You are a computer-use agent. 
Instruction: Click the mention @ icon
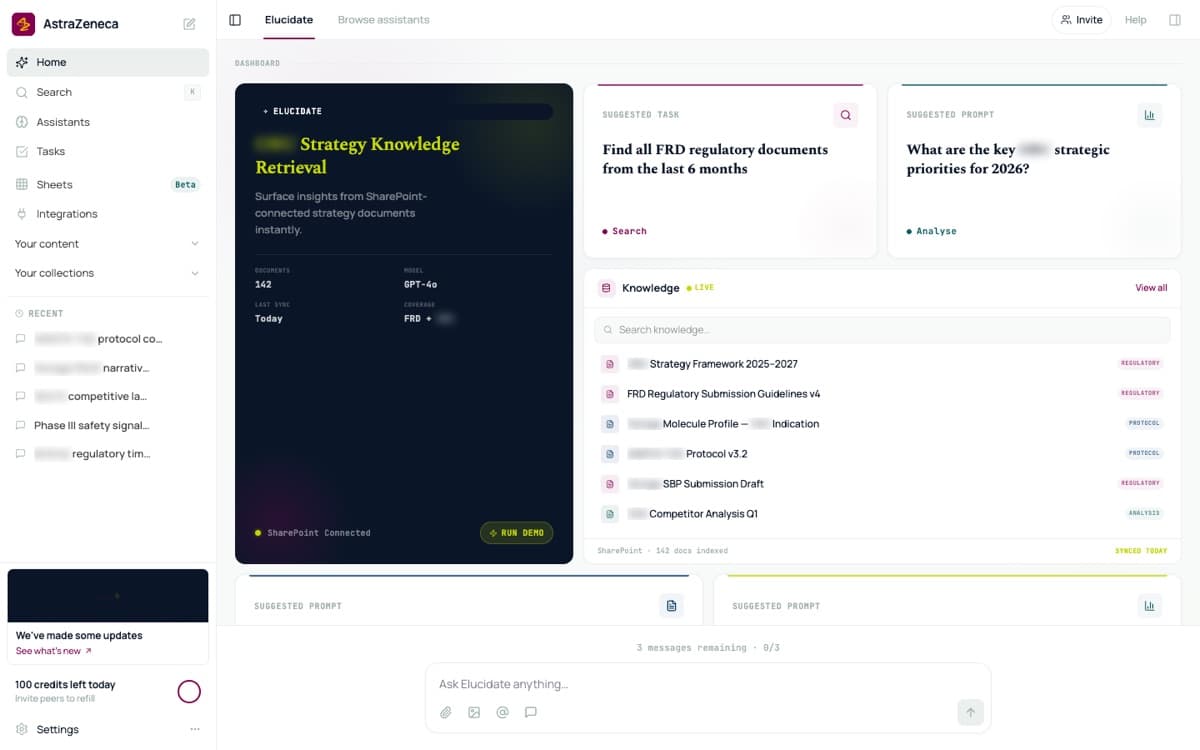(503, 712)
